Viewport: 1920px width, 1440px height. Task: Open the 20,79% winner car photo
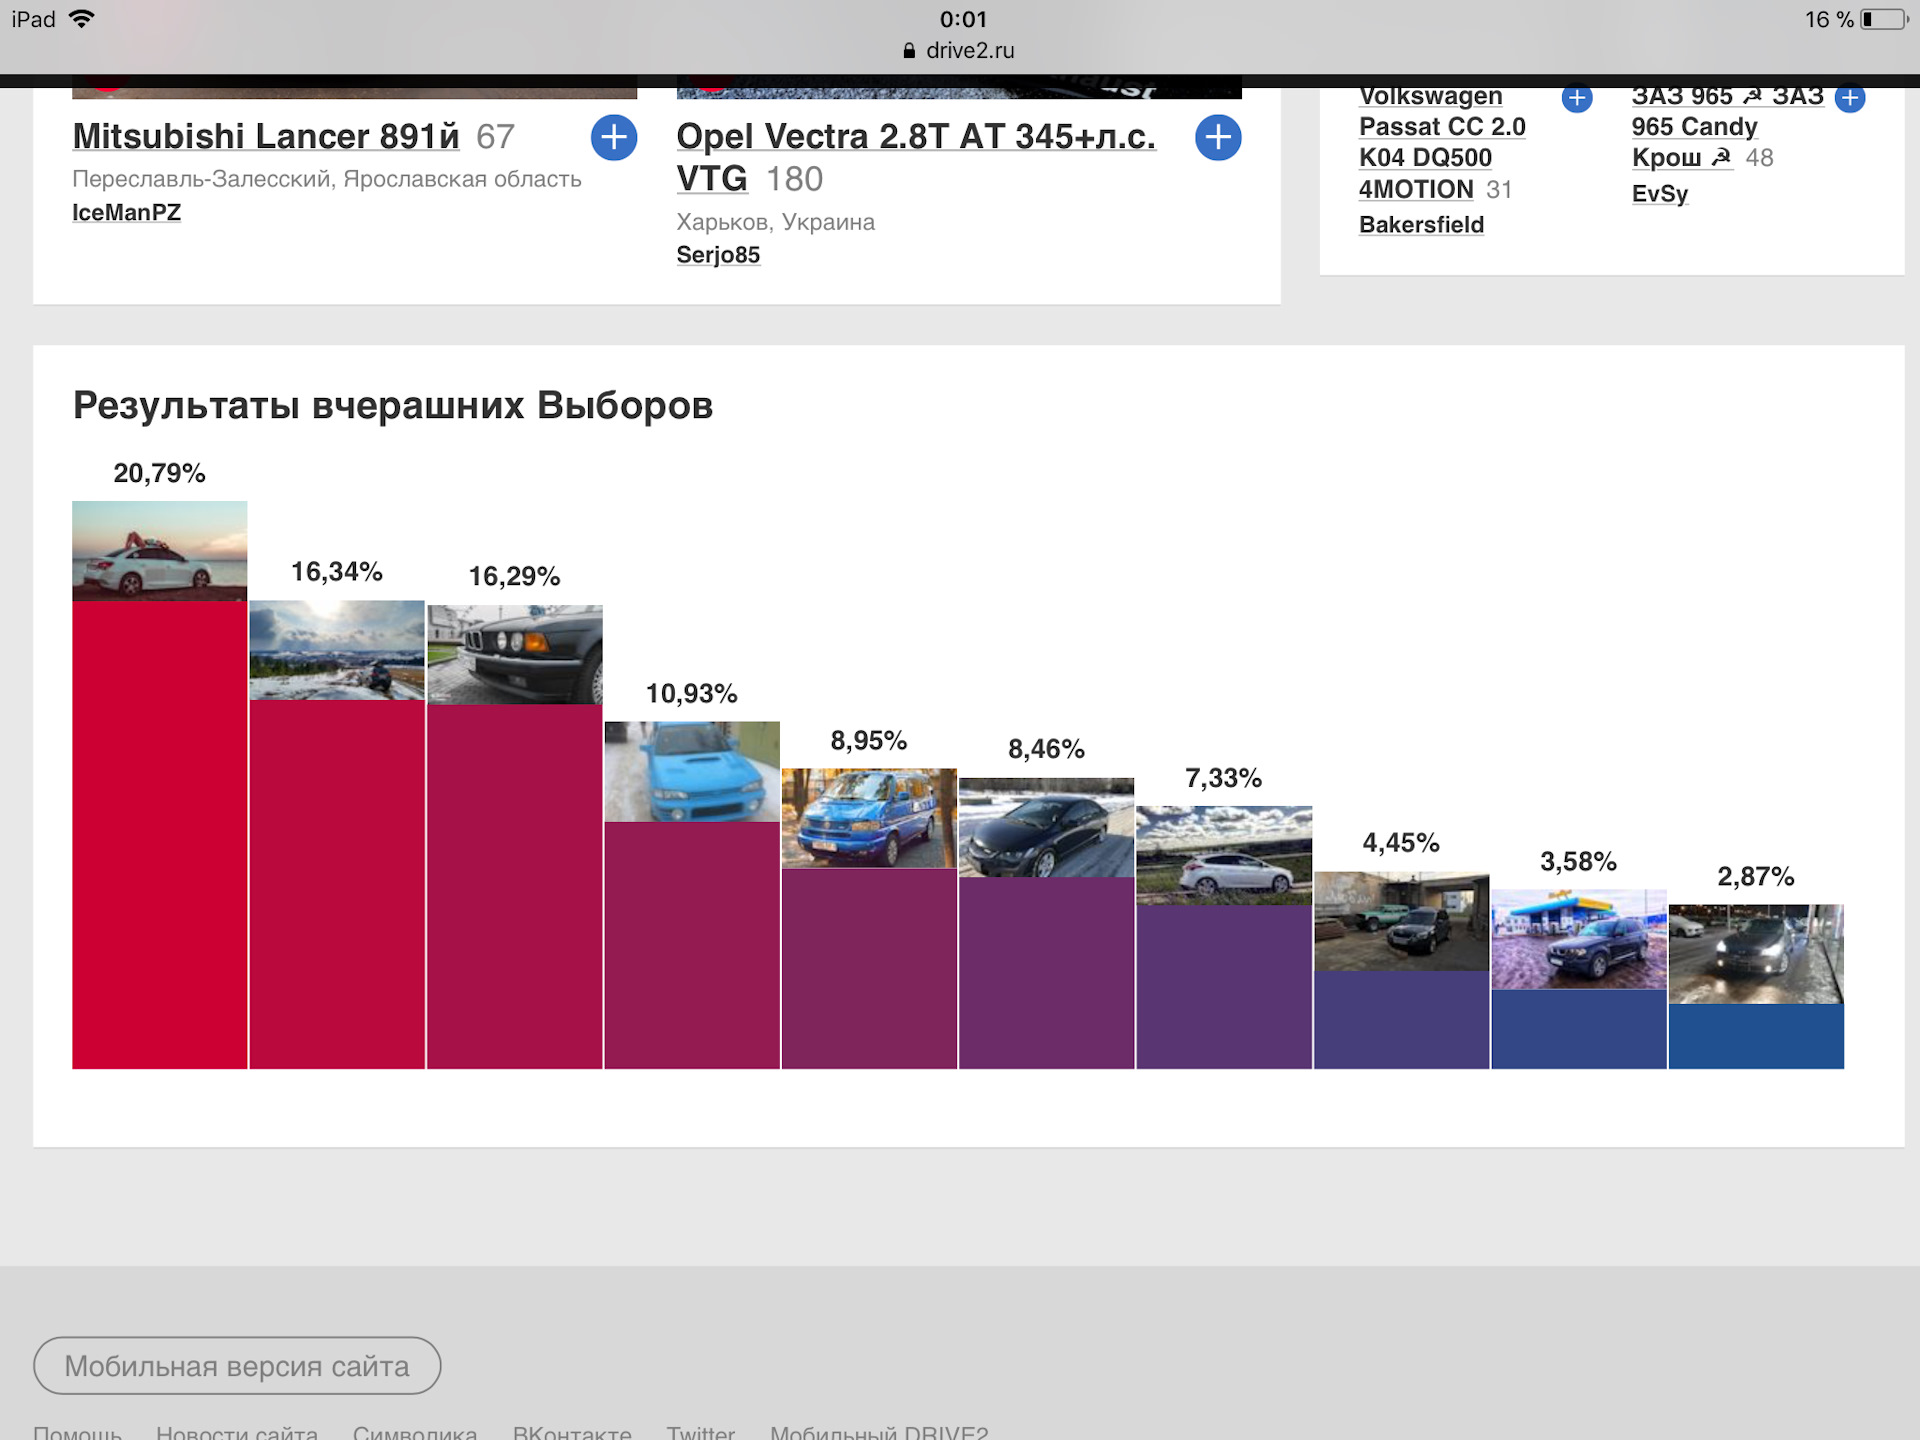pos(159,551)
